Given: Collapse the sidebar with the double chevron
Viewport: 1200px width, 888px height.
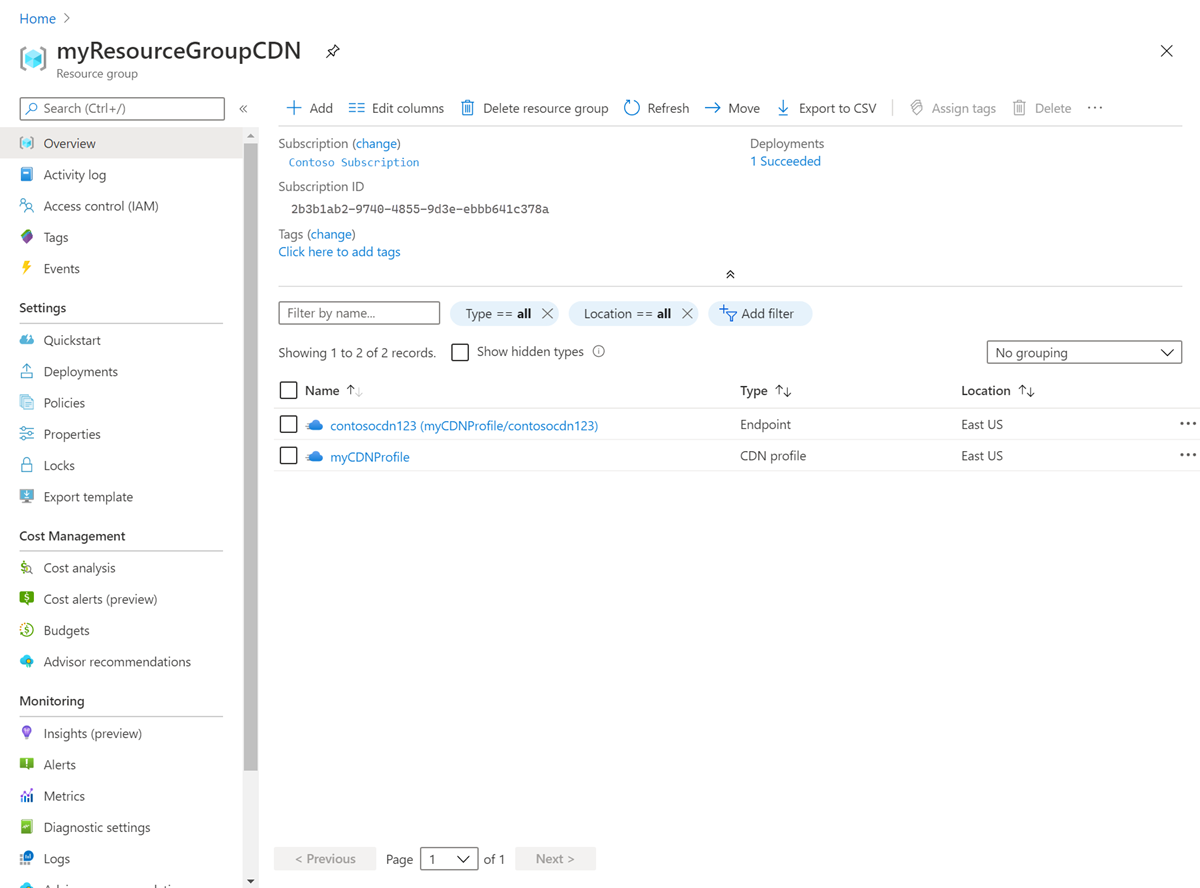Looking at the screenshot, I should [243, 108].
